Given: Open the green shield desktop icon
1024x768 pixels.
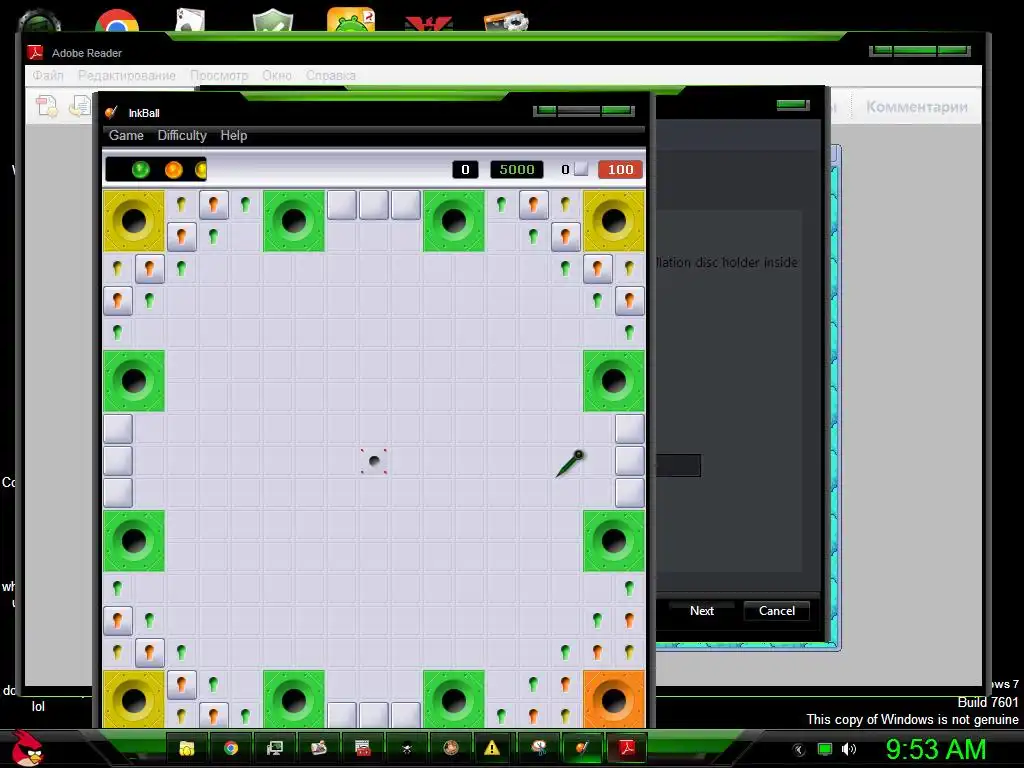Looking at the screenshot, I should [x=273, y=20].
